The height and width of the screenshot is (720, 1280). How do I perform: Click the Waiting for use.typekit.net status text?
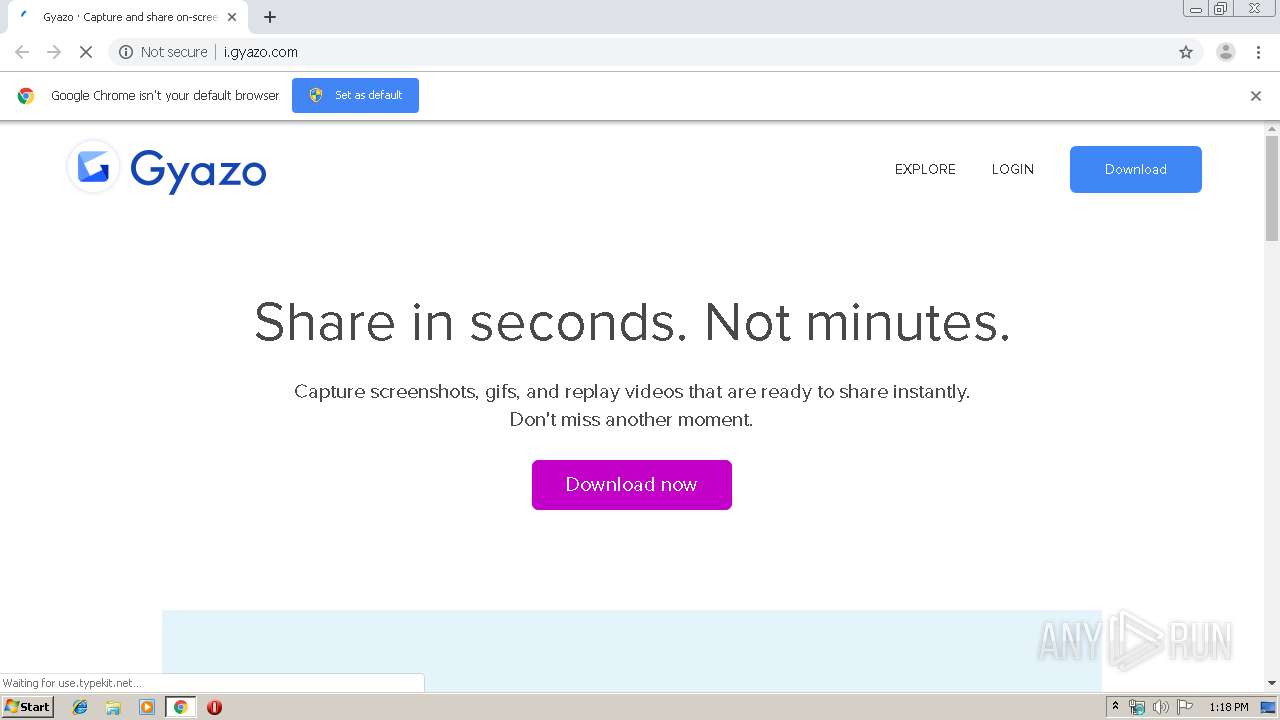tap(71, 683)
